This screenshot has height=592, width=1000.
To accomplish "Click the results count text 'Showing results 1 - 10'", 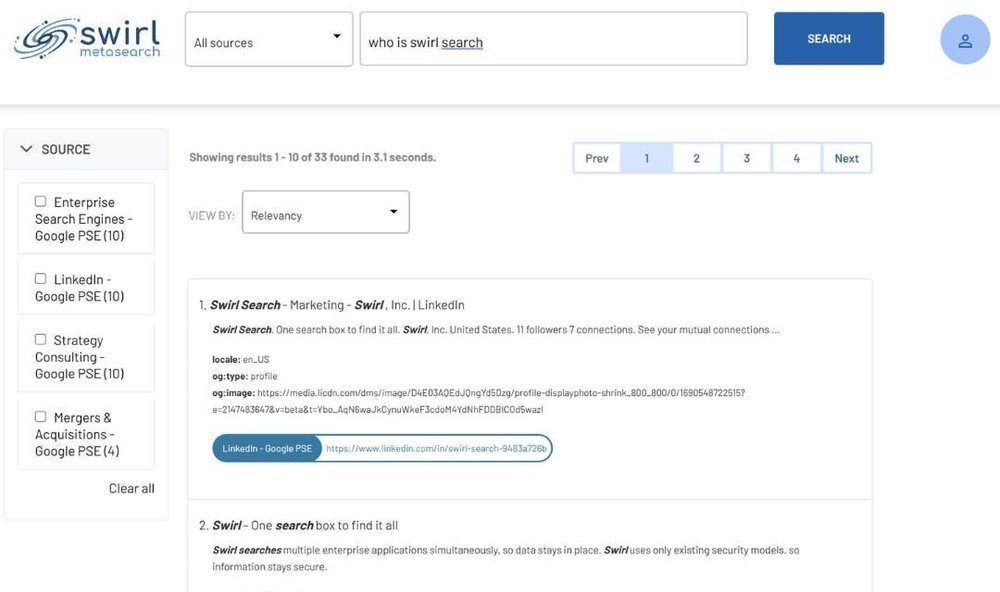I will coord(312,157).
